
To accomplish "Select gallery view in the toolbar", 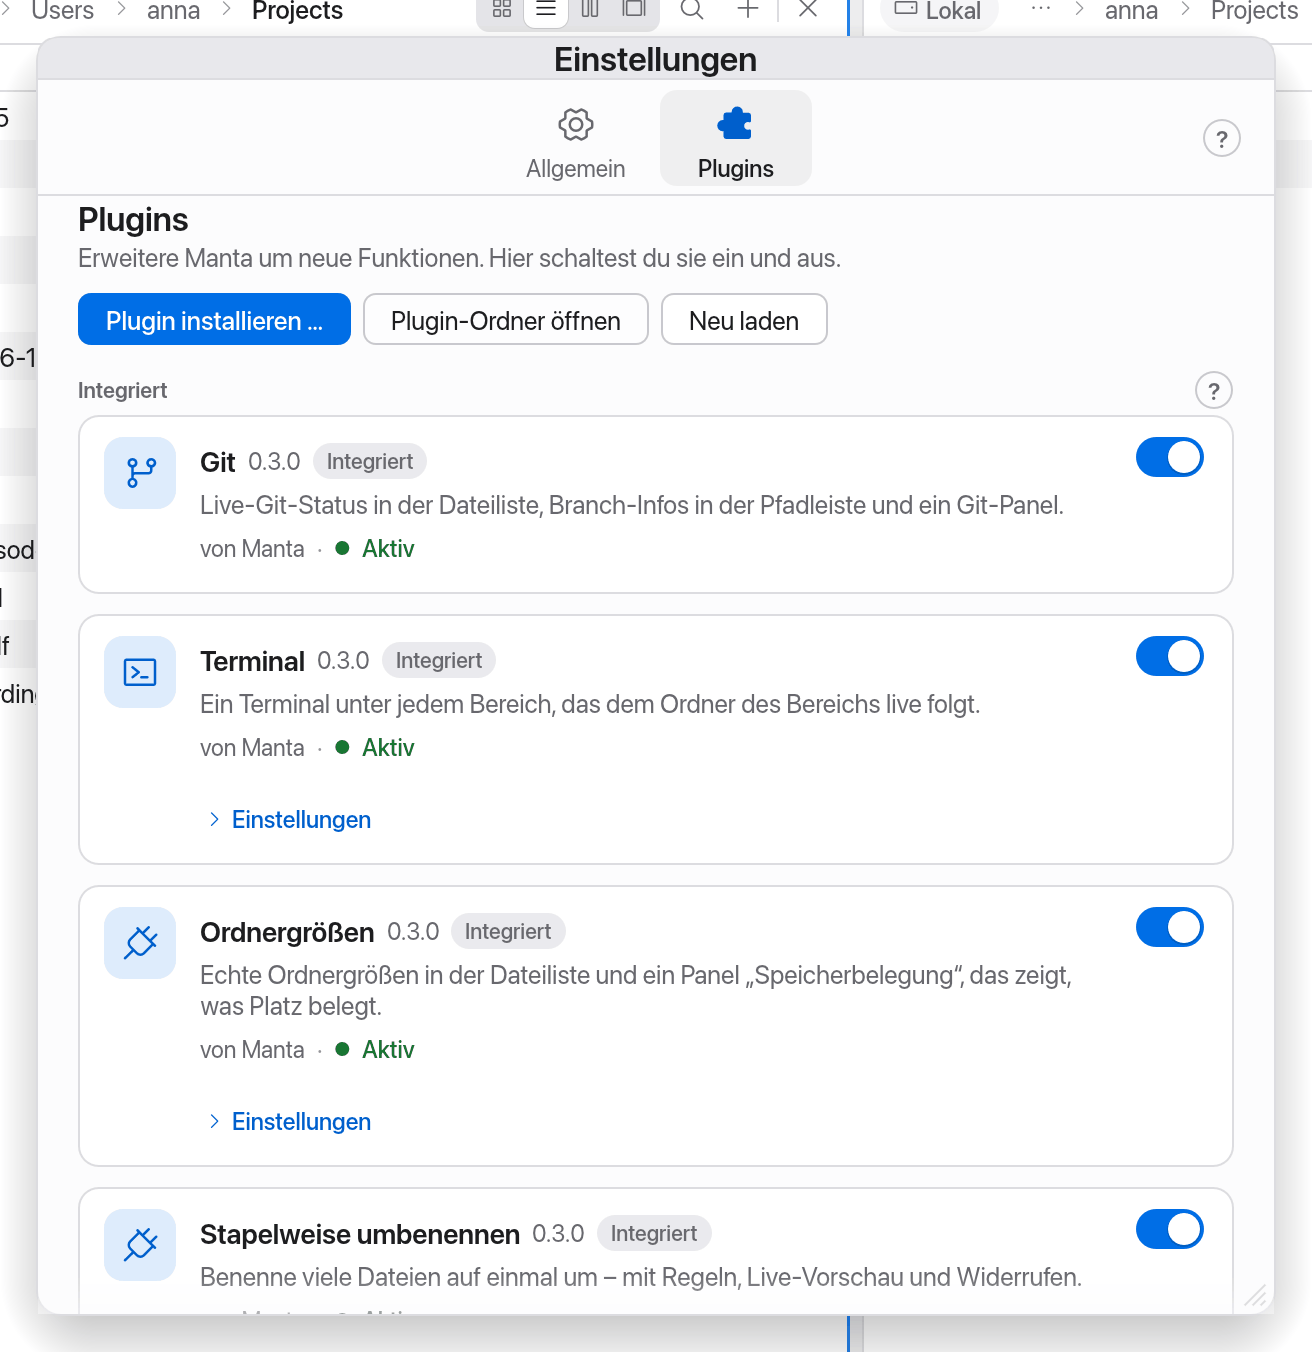I will pyautogui.click(x=634, y=10).
